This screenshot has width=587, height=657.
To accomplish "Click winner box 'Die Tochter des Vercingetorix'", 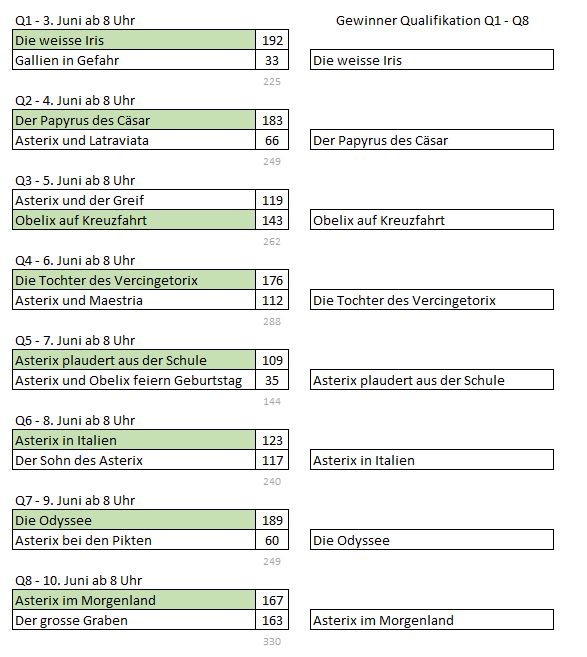I will 432,300.
